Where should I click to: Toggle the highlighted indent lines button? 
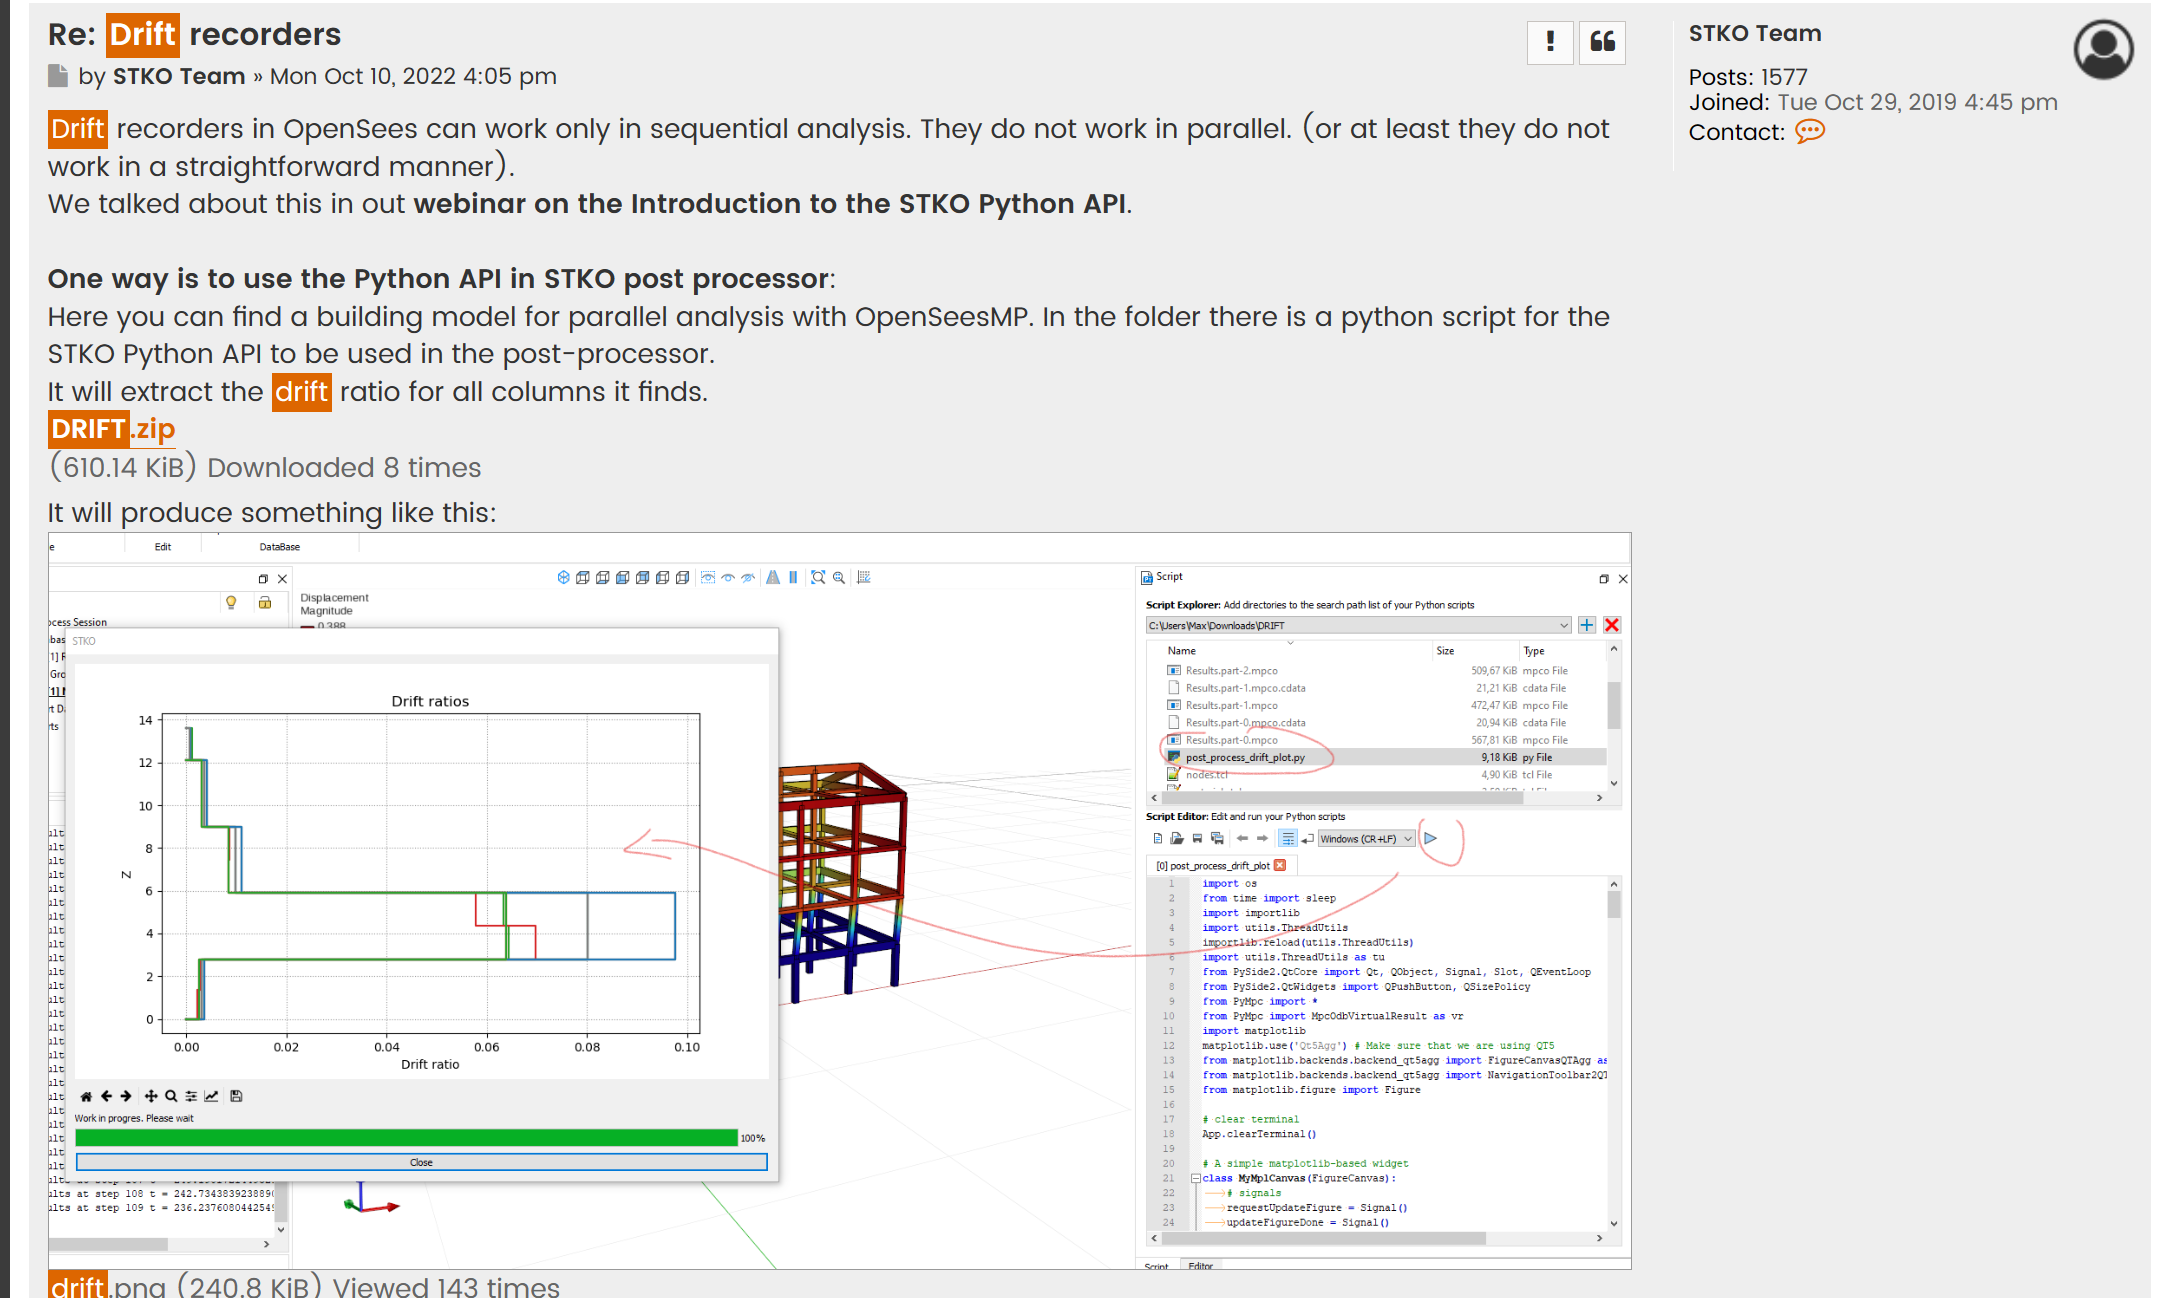point(1287,839)
